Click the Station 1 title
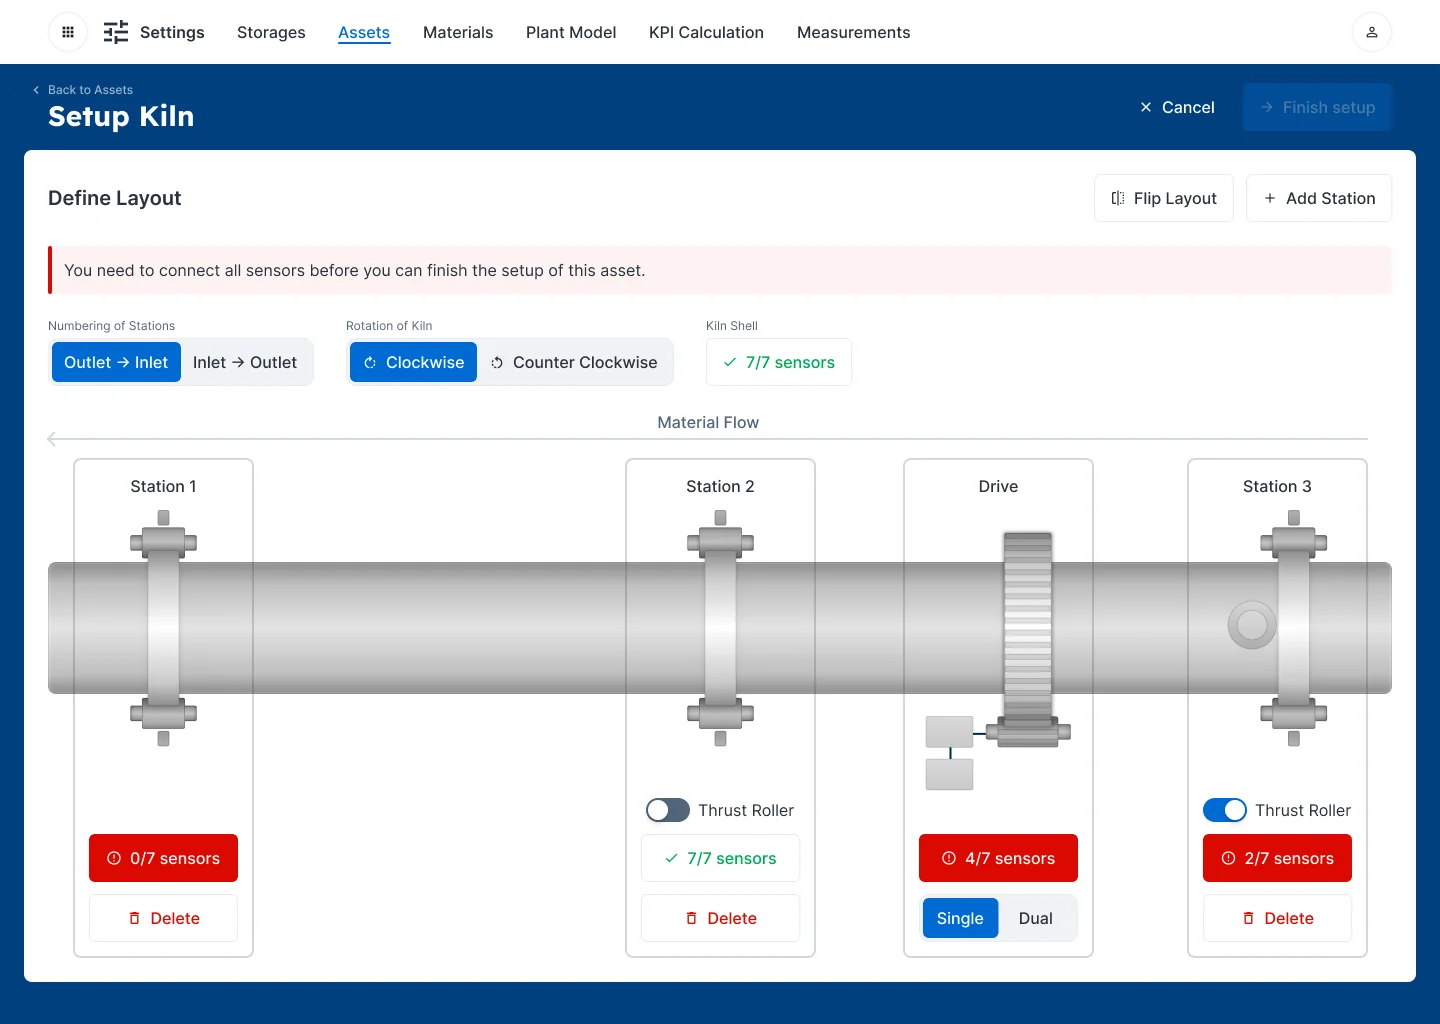The width and height of the screenshot is (1440, 1024). (163, 486)
